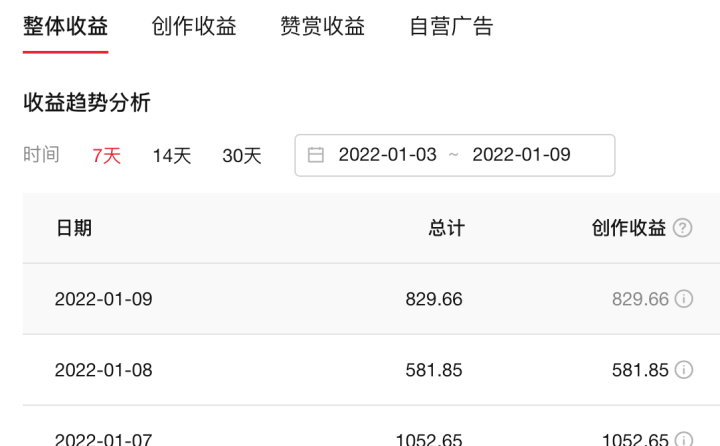
Task: Open info icon in 2022-01-08 row
Action: [x=684, y=370]
